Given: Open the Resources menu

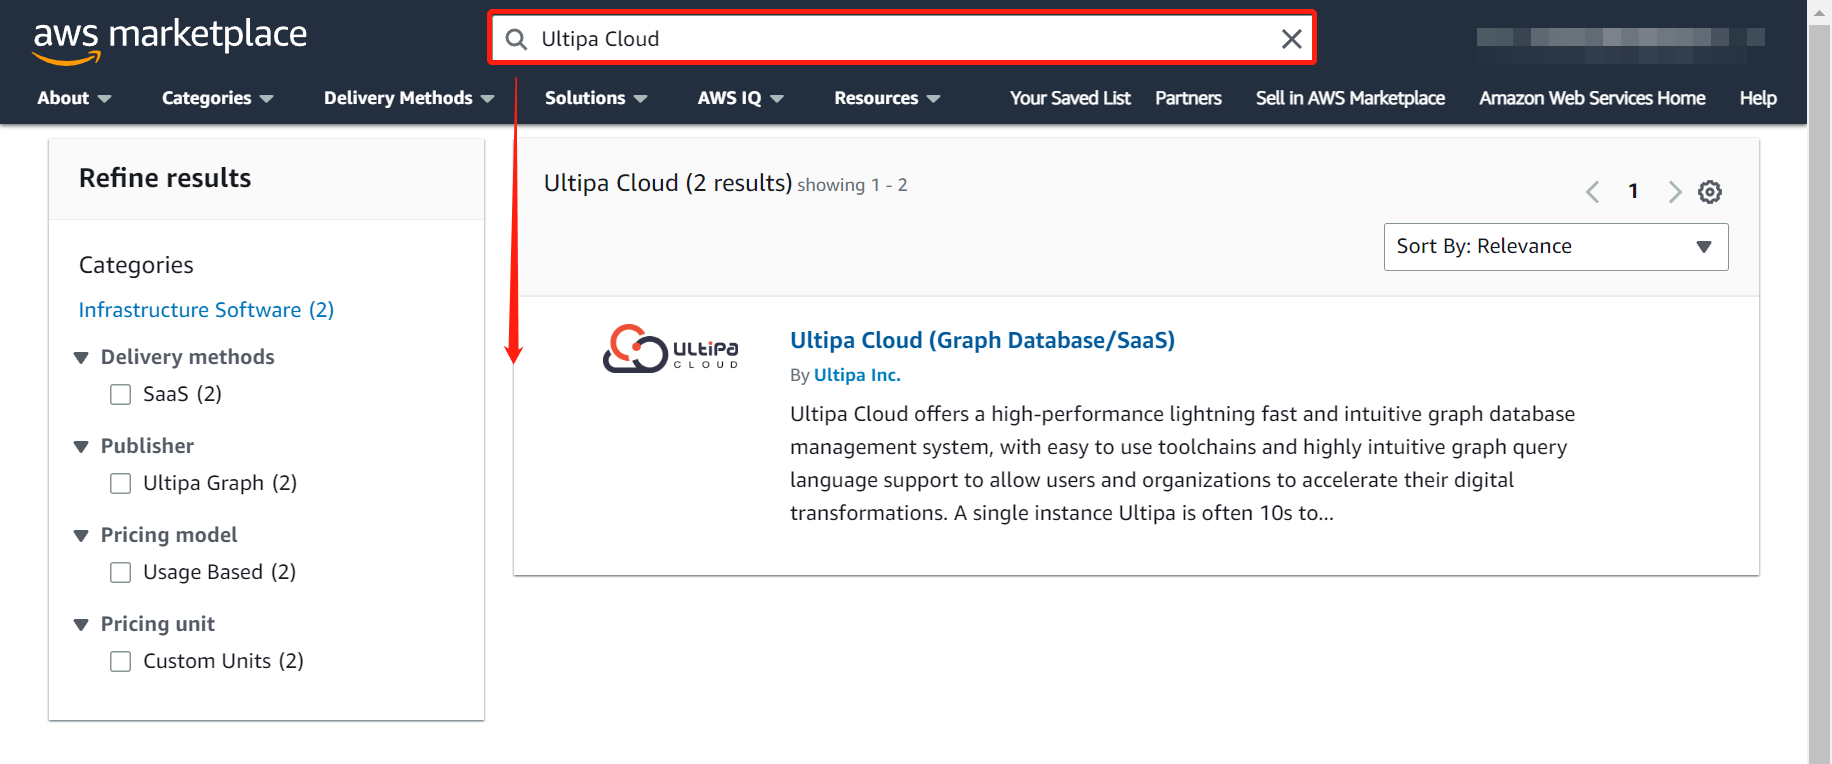Looking at the screenshot, I should (x=887, y=98).
